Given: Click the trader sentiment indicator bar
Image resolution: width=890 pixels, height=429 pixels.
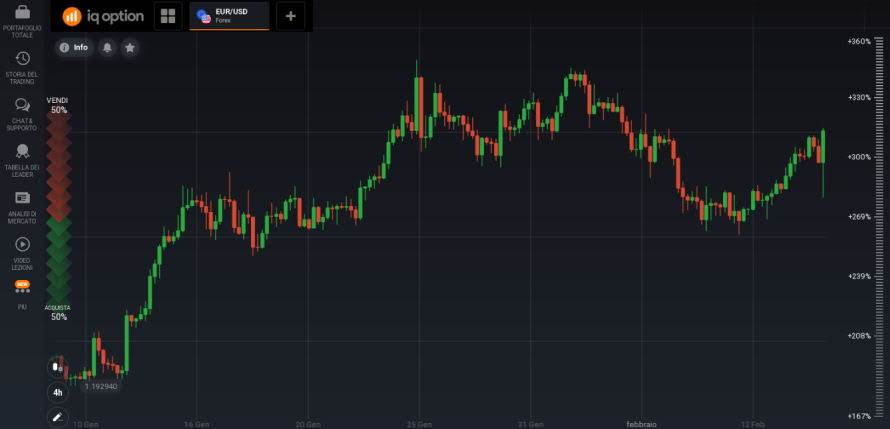Looking at the screenshot, I should tap(58, 208).
